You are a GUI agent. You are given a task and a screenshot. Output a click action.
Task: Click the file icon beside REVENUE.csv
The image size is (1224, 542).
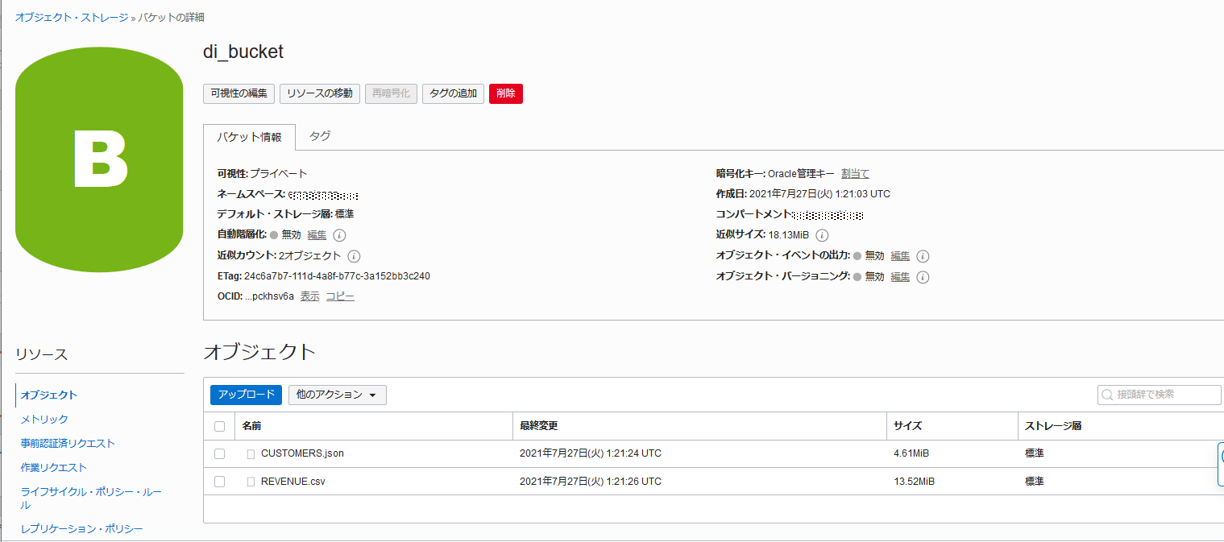tap(251, 482)
